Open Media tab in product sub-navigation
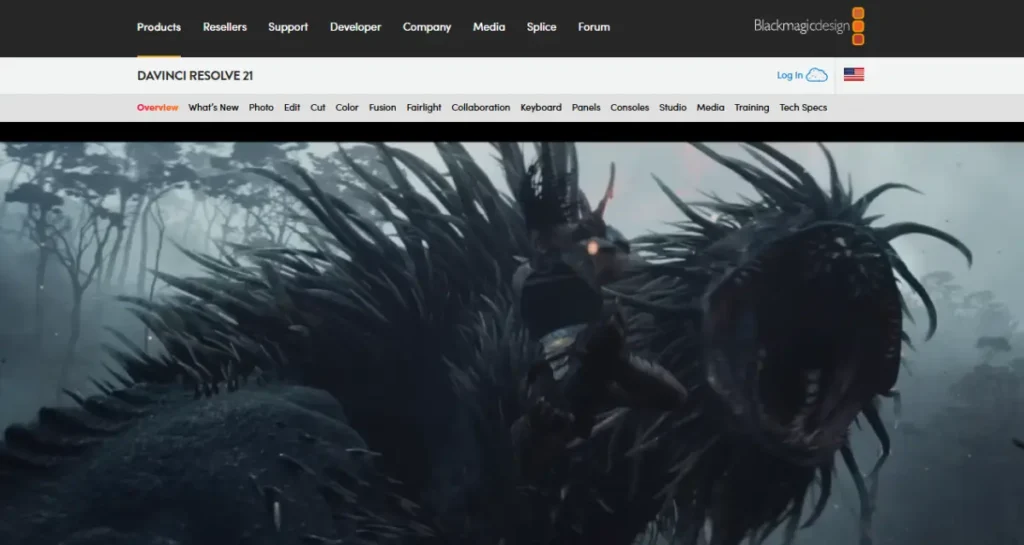Screen dimensions: 1024x545 pyautogui.click(x=711, y=108)
